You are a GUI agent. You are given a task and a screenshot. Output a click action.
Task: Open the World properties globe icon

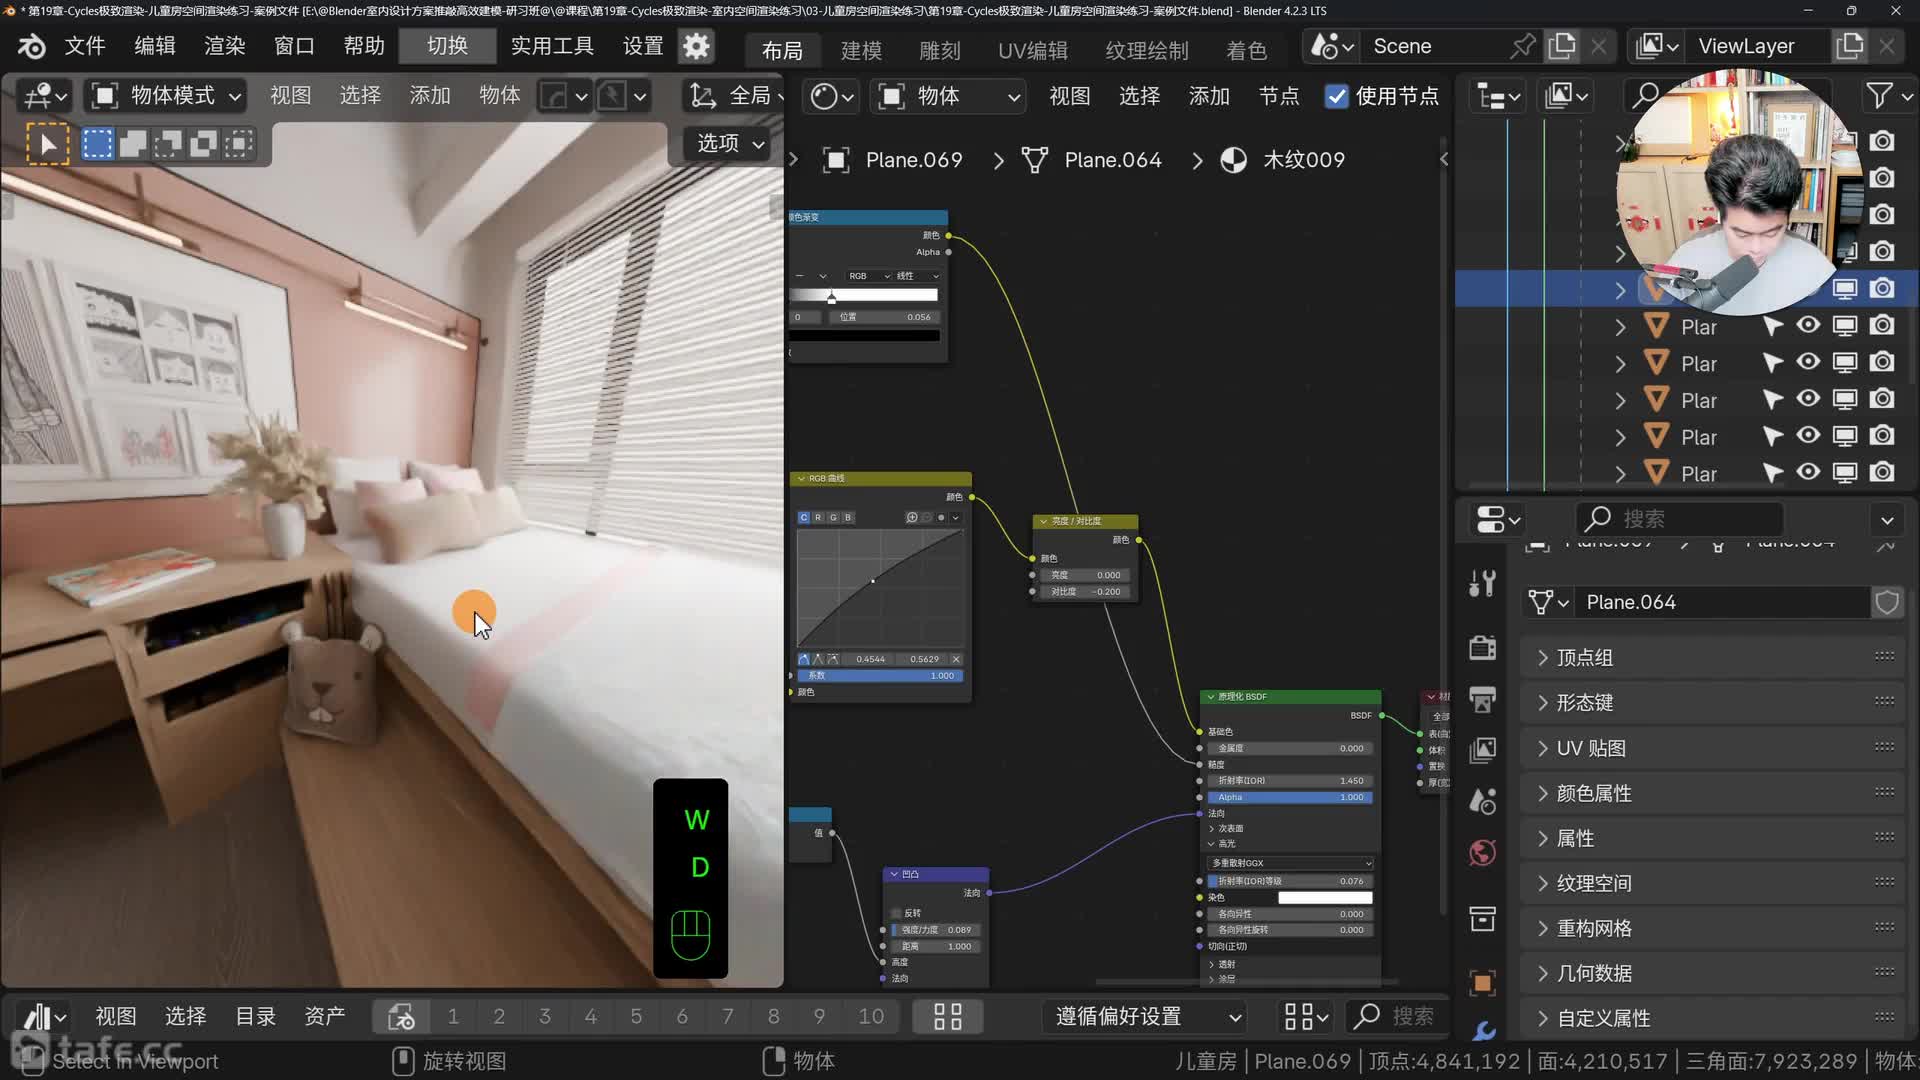point(1482,853)
